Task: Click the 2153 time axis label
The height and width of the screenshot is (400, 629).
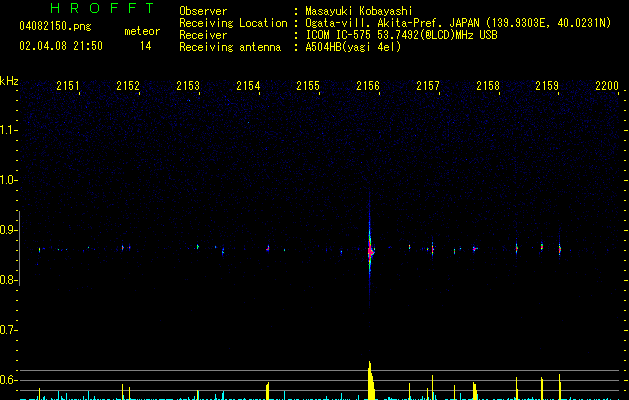Action: click(x=188, y=86)
